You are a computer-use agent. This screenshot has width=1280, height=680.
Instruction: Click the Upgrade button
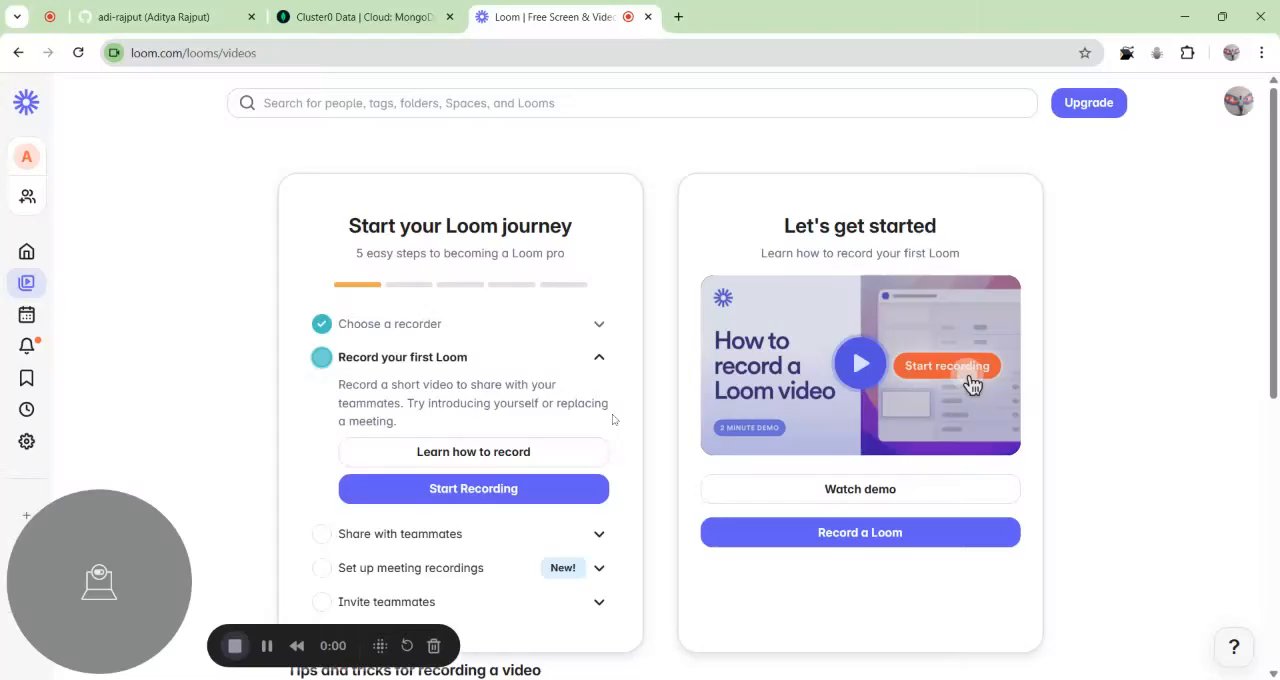coord(1089,103)
